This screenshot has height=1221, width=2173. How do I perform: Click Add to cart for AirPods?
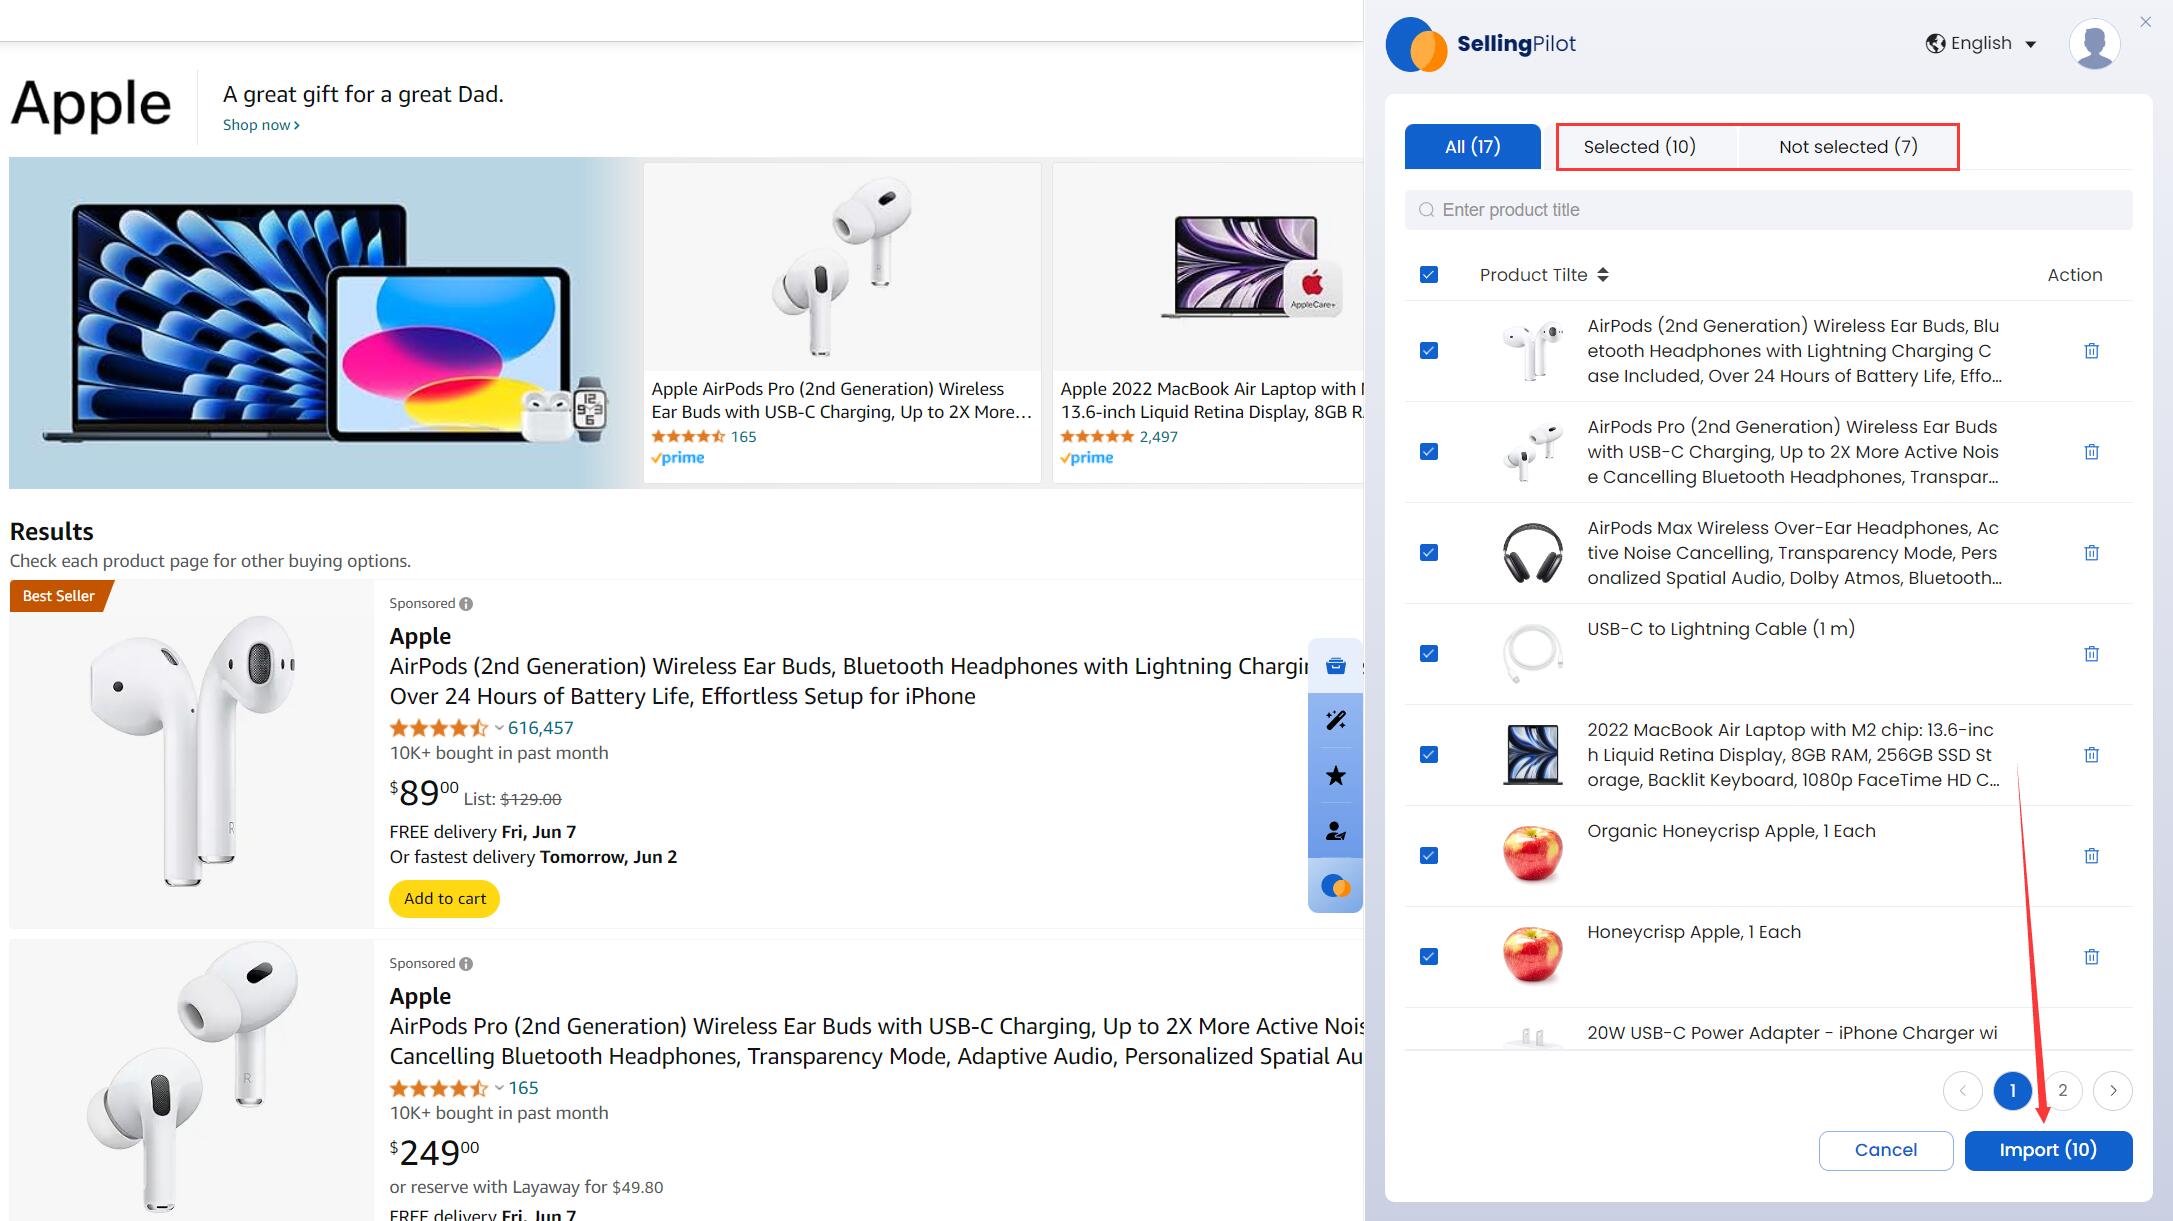click(x=444, y=898)
